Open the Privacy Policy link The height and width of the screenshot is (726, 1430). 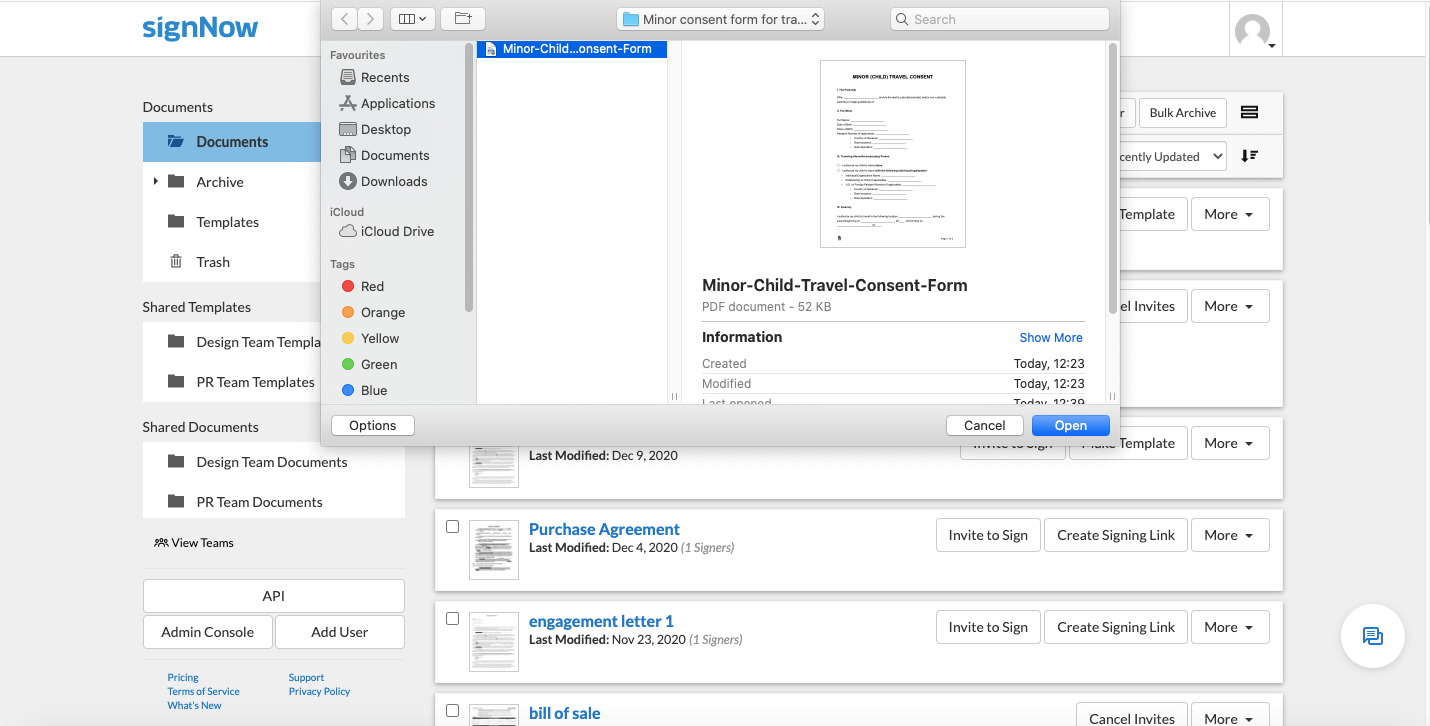pyautogui.click(x=319, y=691)
